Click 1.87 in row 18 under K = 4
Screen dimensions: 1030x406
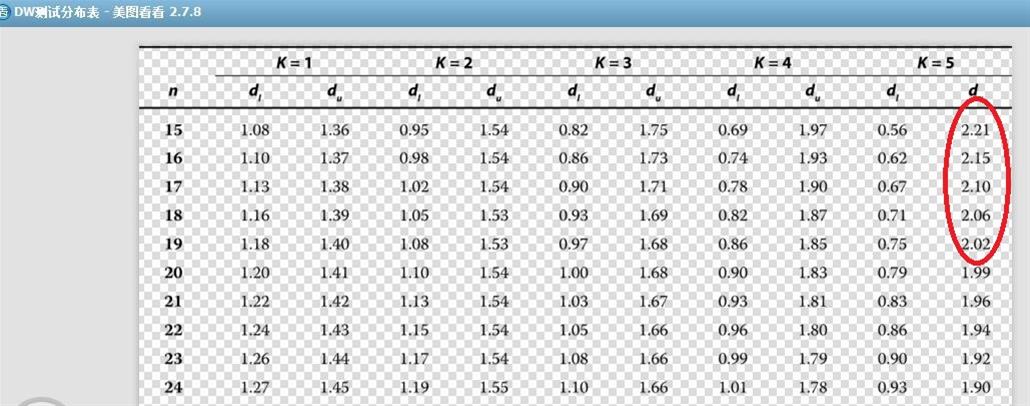(x=813, y=215)
